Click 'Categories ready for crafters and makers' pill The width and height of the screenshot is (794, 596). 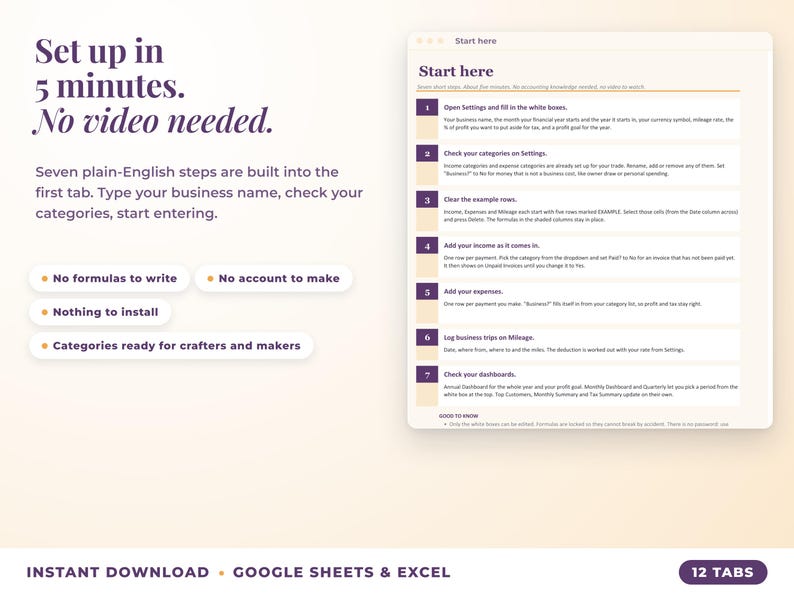(x=171, y=346)
